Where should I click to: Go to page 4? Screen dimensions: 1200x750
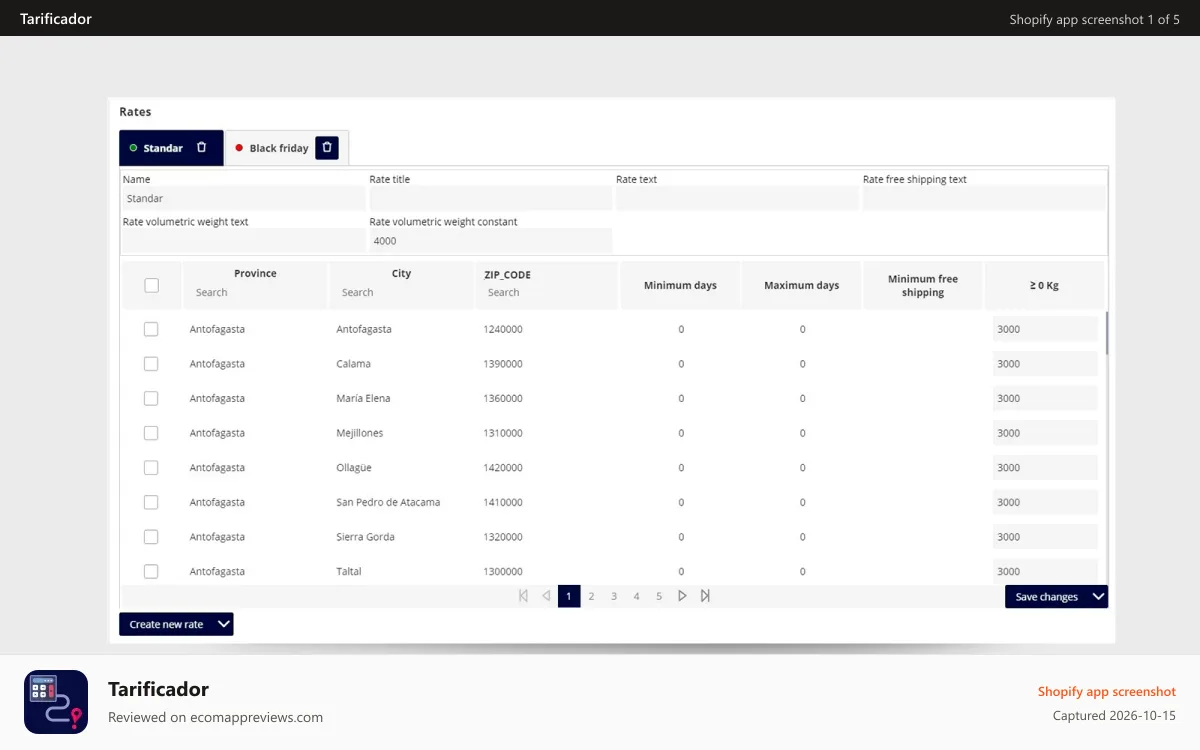tap(636, 596)
